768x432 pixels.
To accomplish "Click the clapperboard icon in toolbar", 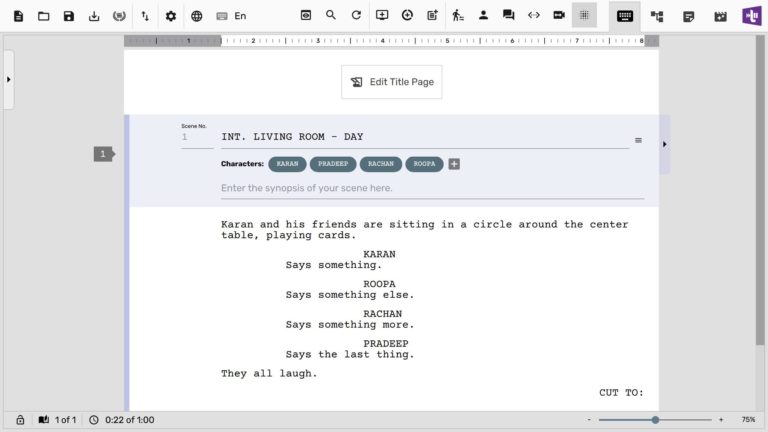I will click(x=717, y=16).
